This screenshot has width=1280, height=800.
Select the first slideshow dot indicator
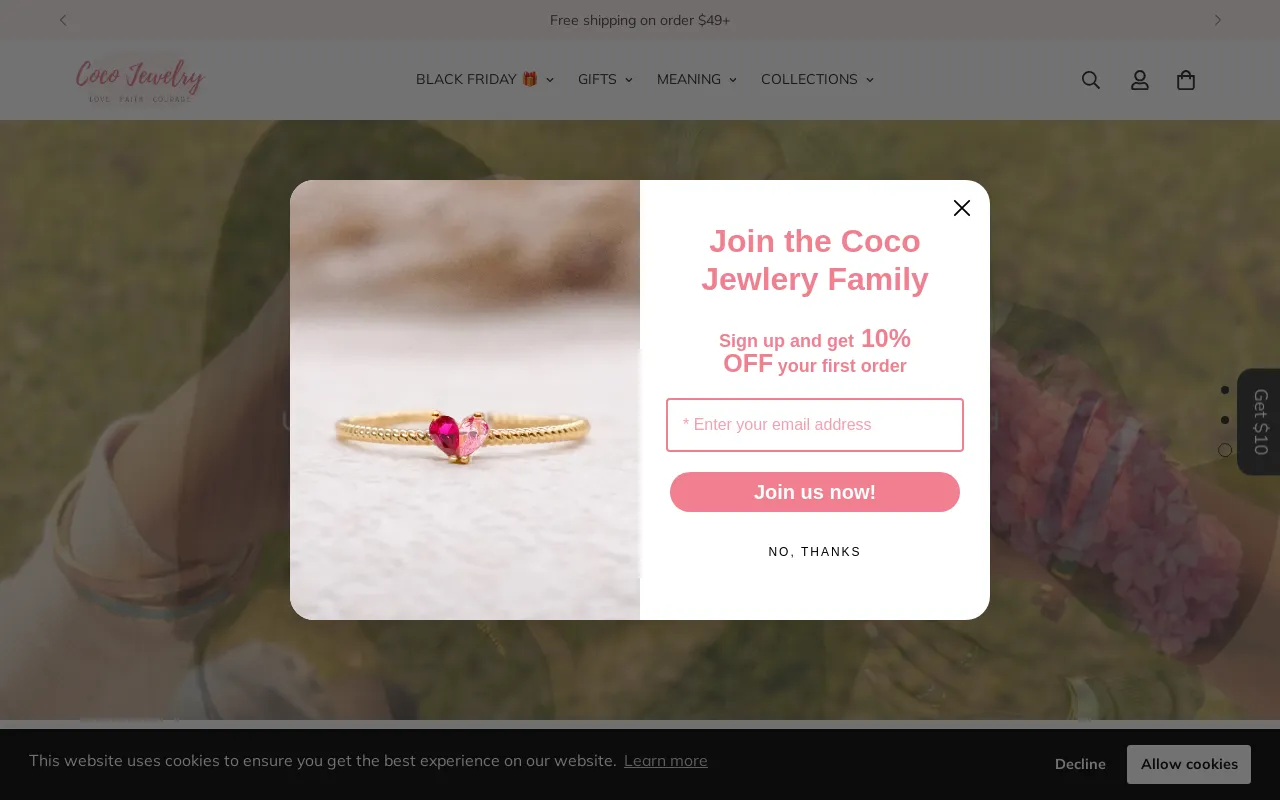click(1225, 390)
